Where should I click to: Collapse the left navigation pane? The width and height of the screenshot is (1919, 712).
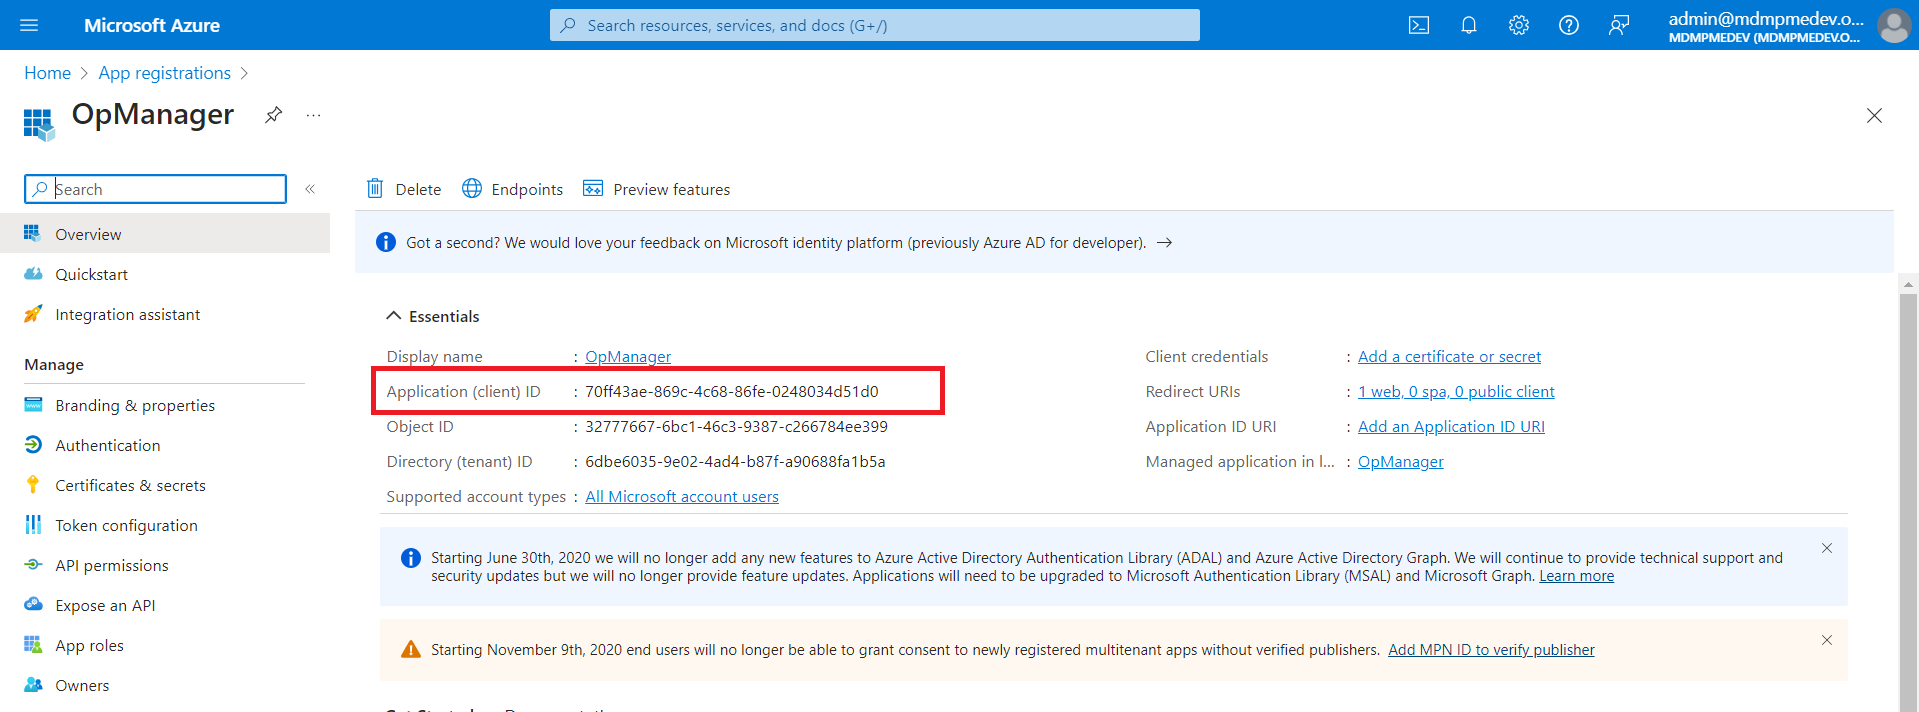tap(310, 189)
